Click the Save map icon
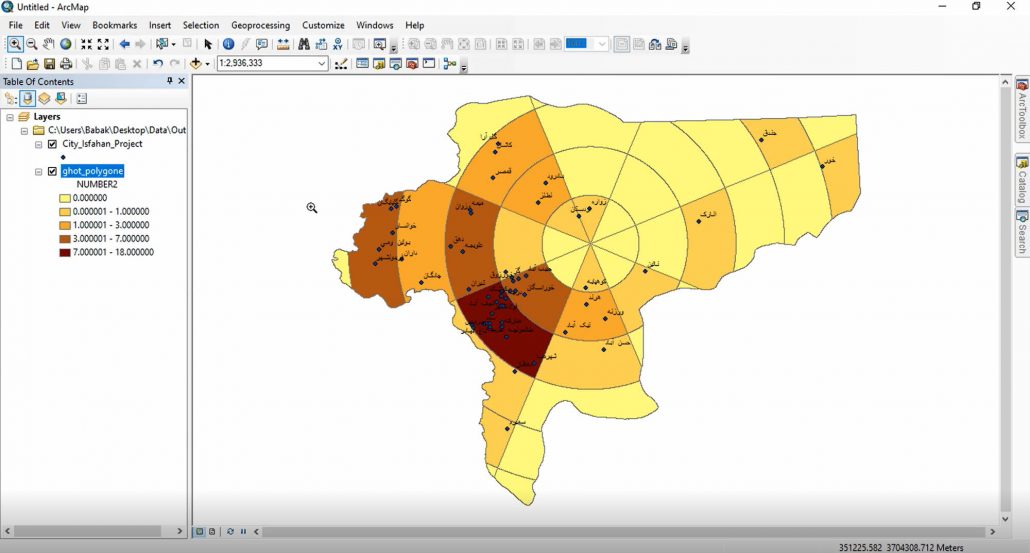 49,64
